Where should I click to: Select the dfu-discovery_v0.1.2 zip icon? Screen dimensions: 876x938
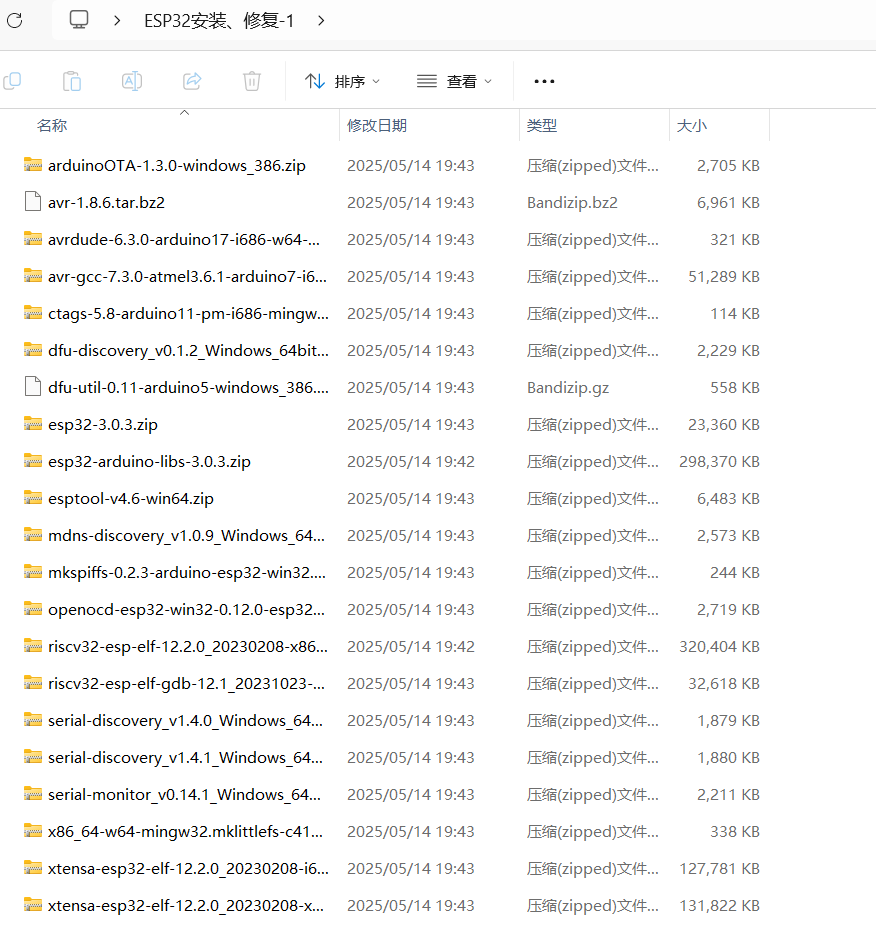click(33, 350)
